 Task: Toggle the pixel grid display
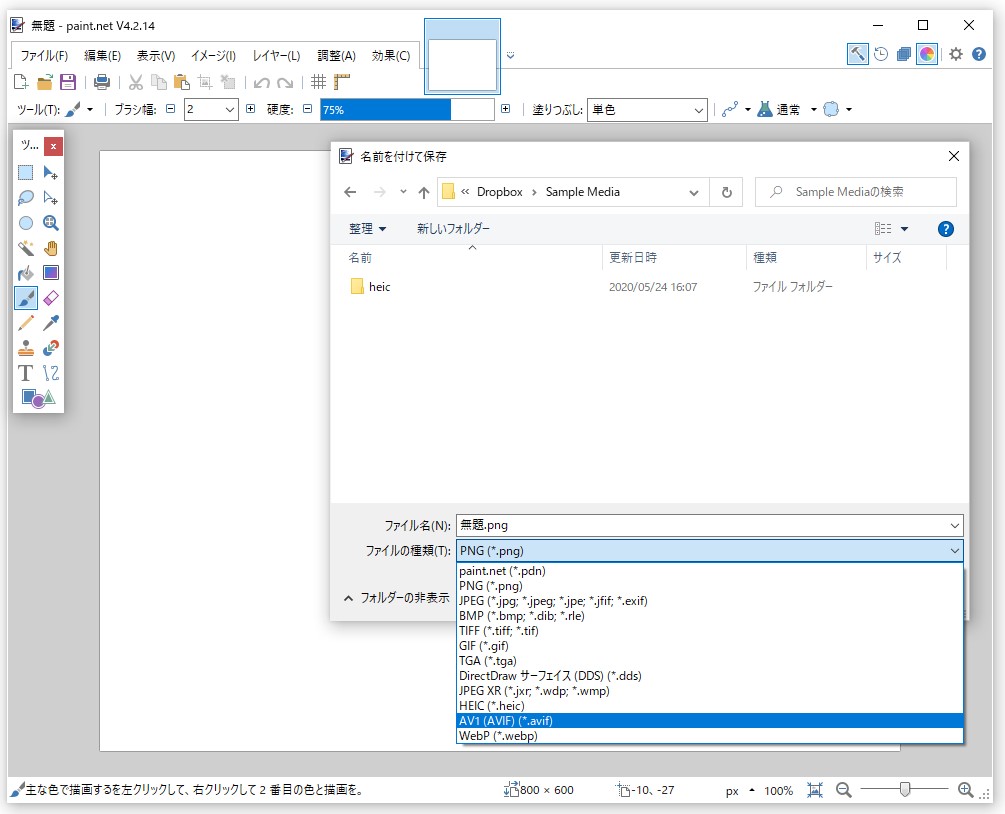click(x=319, y=82)
